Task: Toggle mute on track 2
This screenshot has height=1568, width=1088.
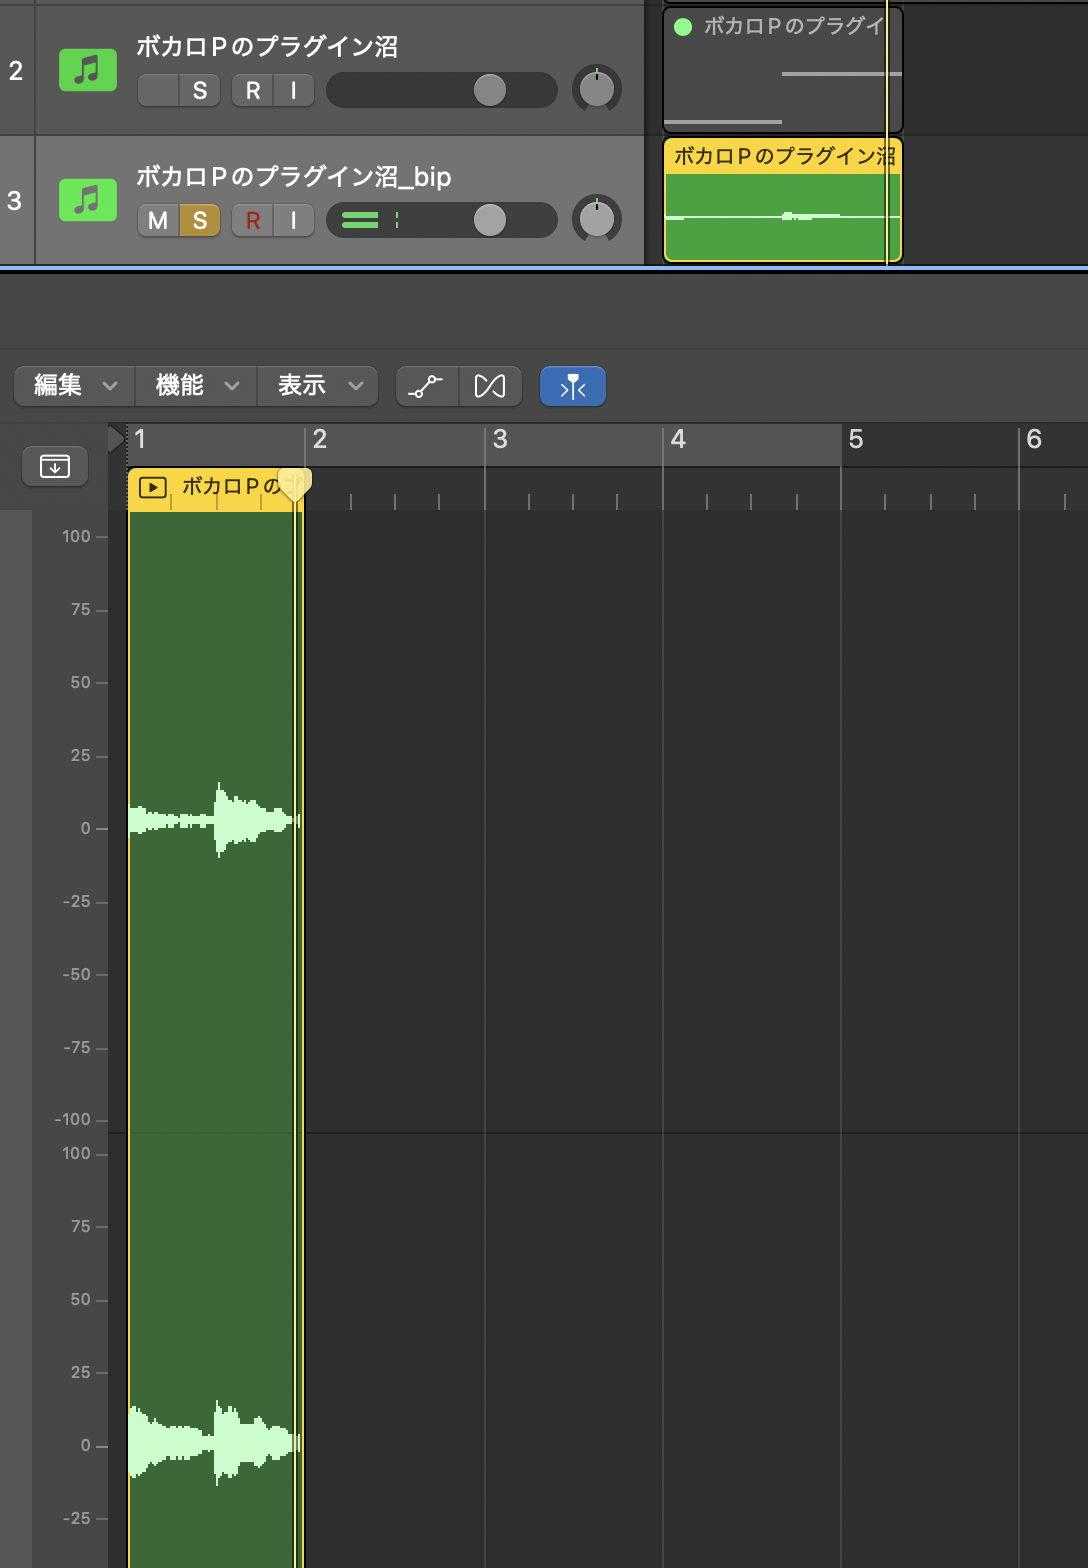Action: click(158, 90)
